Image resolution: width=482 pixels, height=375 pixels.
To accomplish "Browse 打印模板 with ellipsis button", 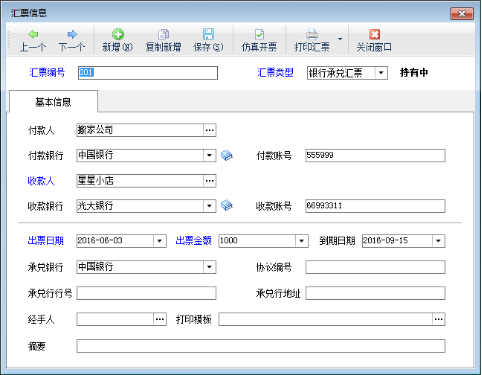I will point(439,319).
